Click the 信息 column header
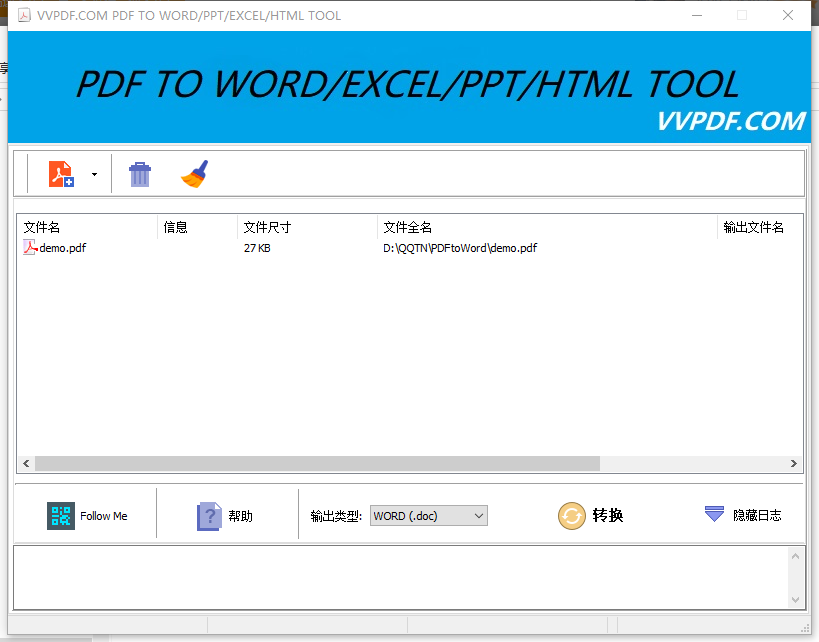 tap(197, 227)
